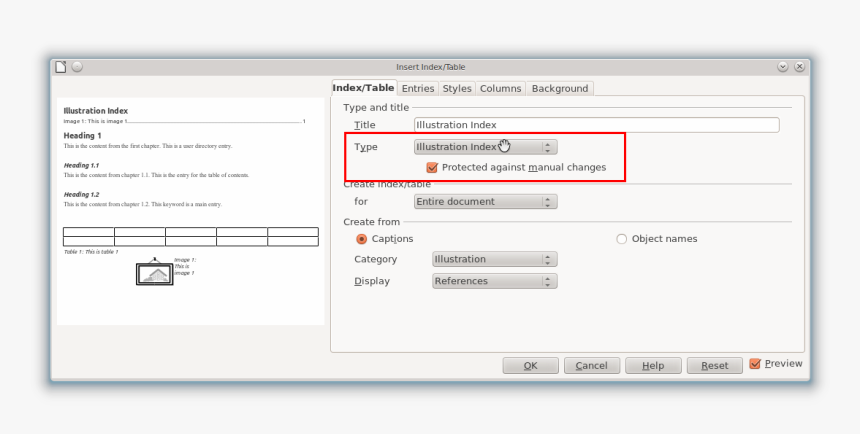Click the 'Heading 1.1' text in preview
The width and height of the screenshot is (860, 434).
(x=81, y=165)
